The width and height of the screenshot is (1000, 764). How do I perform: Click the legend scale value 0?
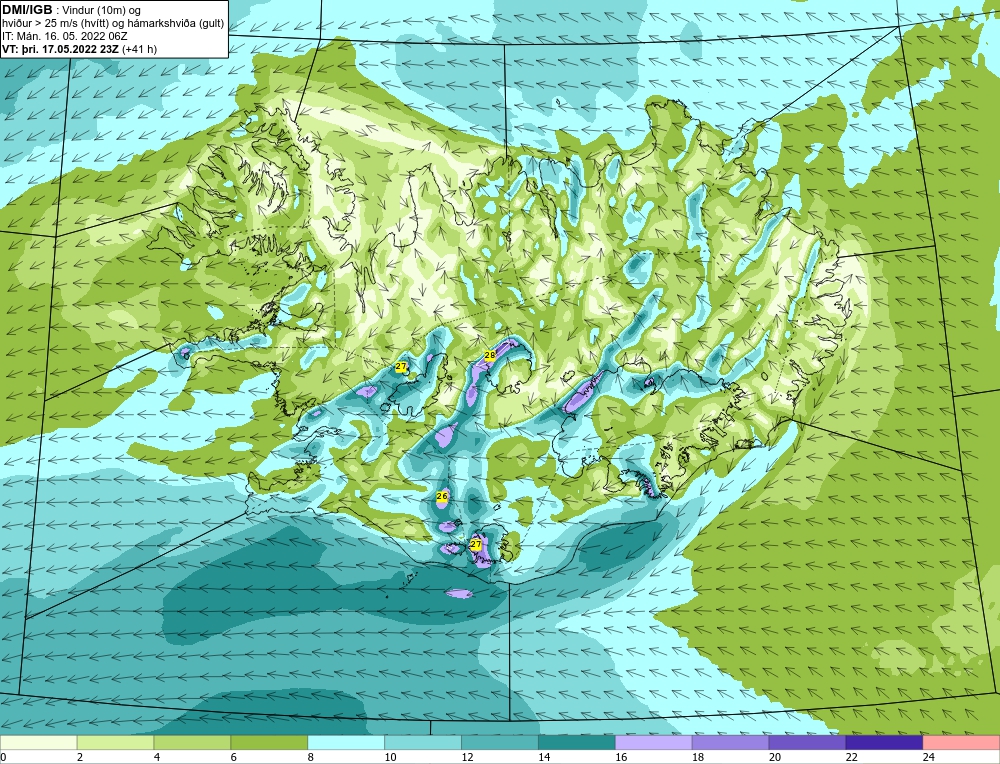pyautogui.click(x=3, y=757)
